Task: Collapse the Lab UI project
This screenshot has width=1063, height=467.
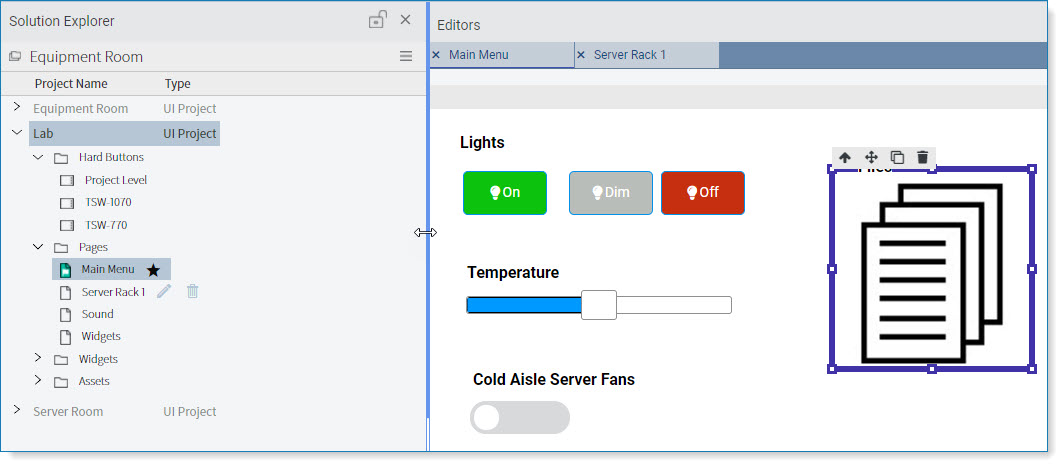Action: pyautogui.click(x=17, y=133)
